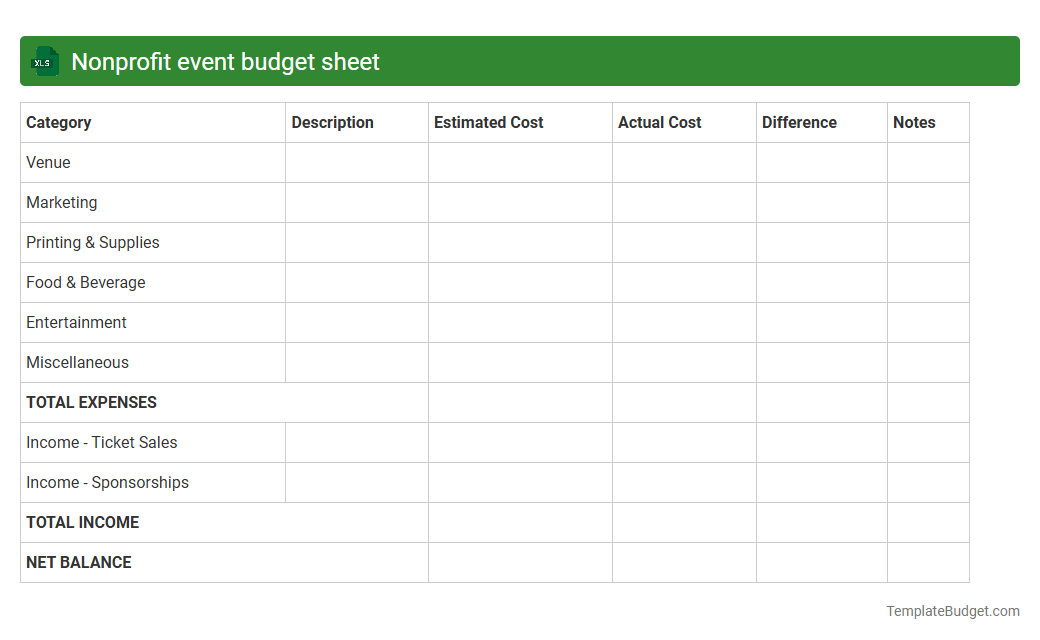Select the Income - Sponsorships cell

coord(107,482)
